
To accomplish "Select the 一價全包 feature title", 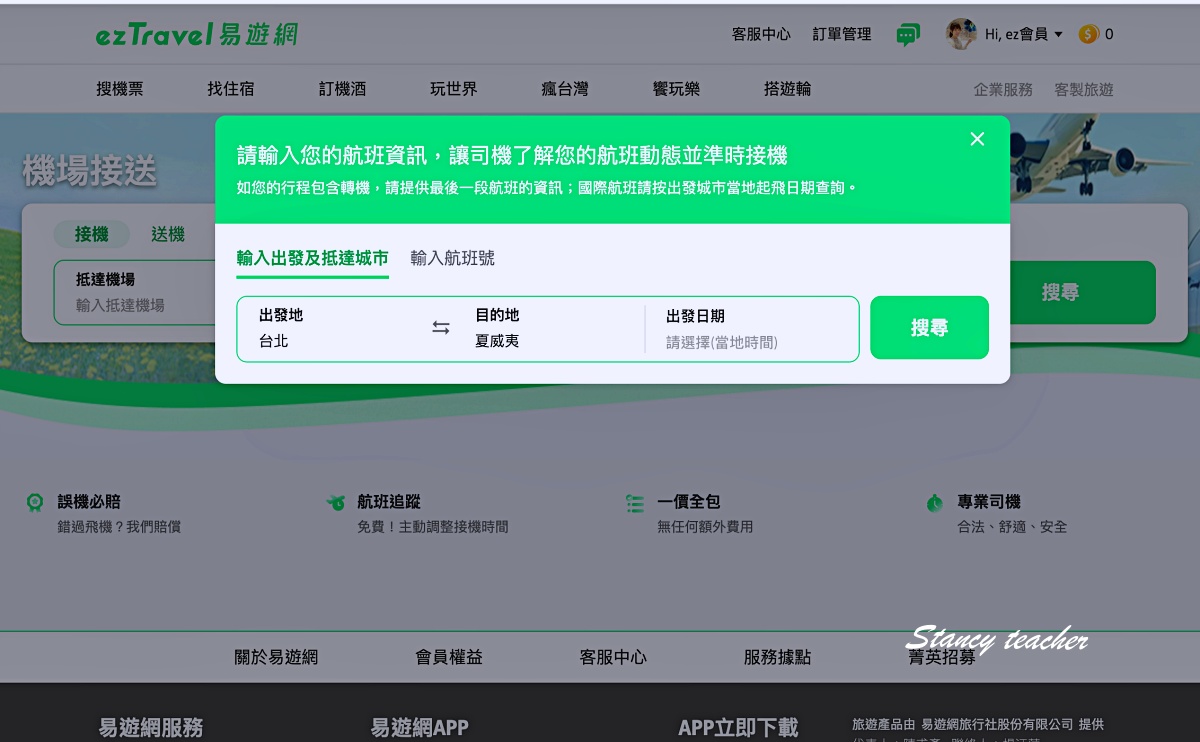I will point(689,502).
